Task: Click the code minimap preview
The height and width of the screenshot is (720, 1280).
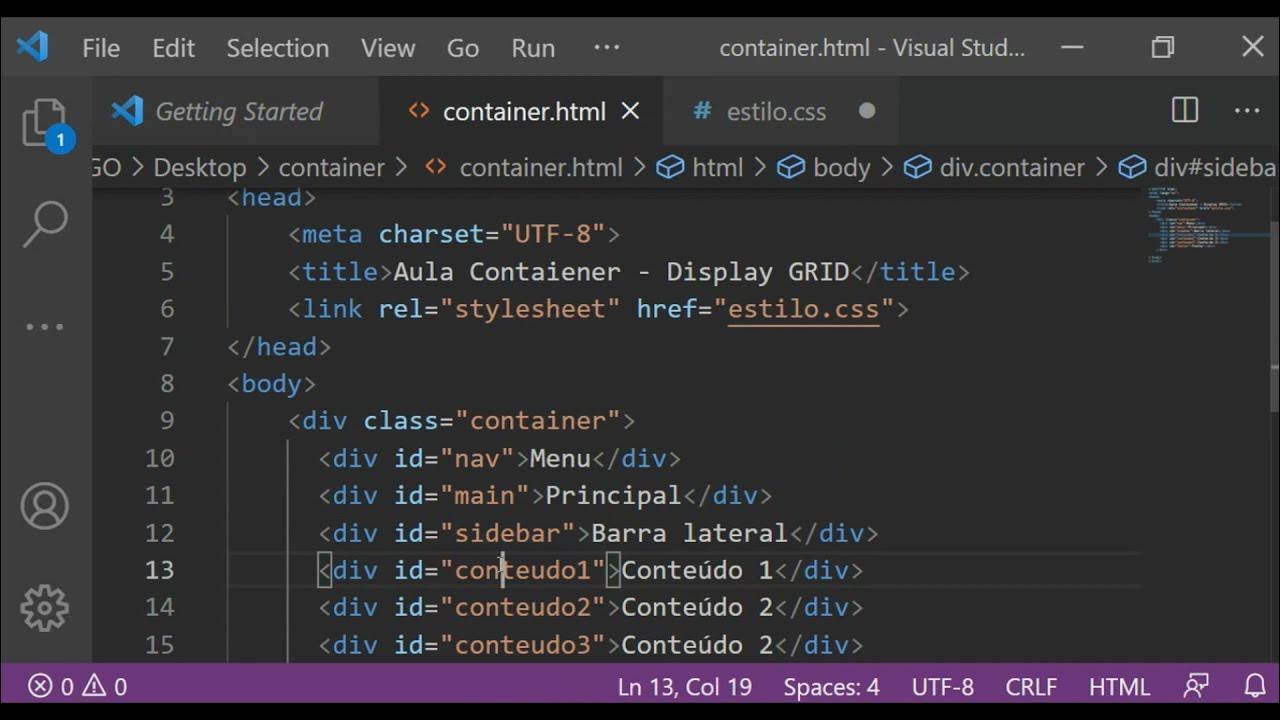Action: [1191, 225]
